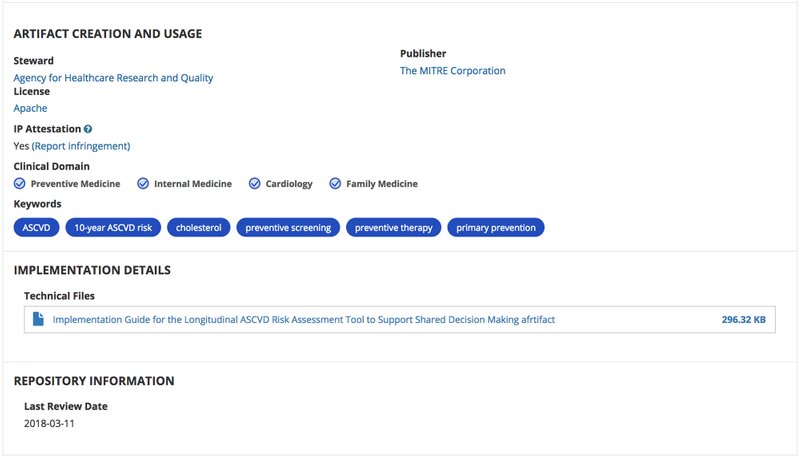800x456 pixels.
Task: Click the License label
Action: [32, 91]
